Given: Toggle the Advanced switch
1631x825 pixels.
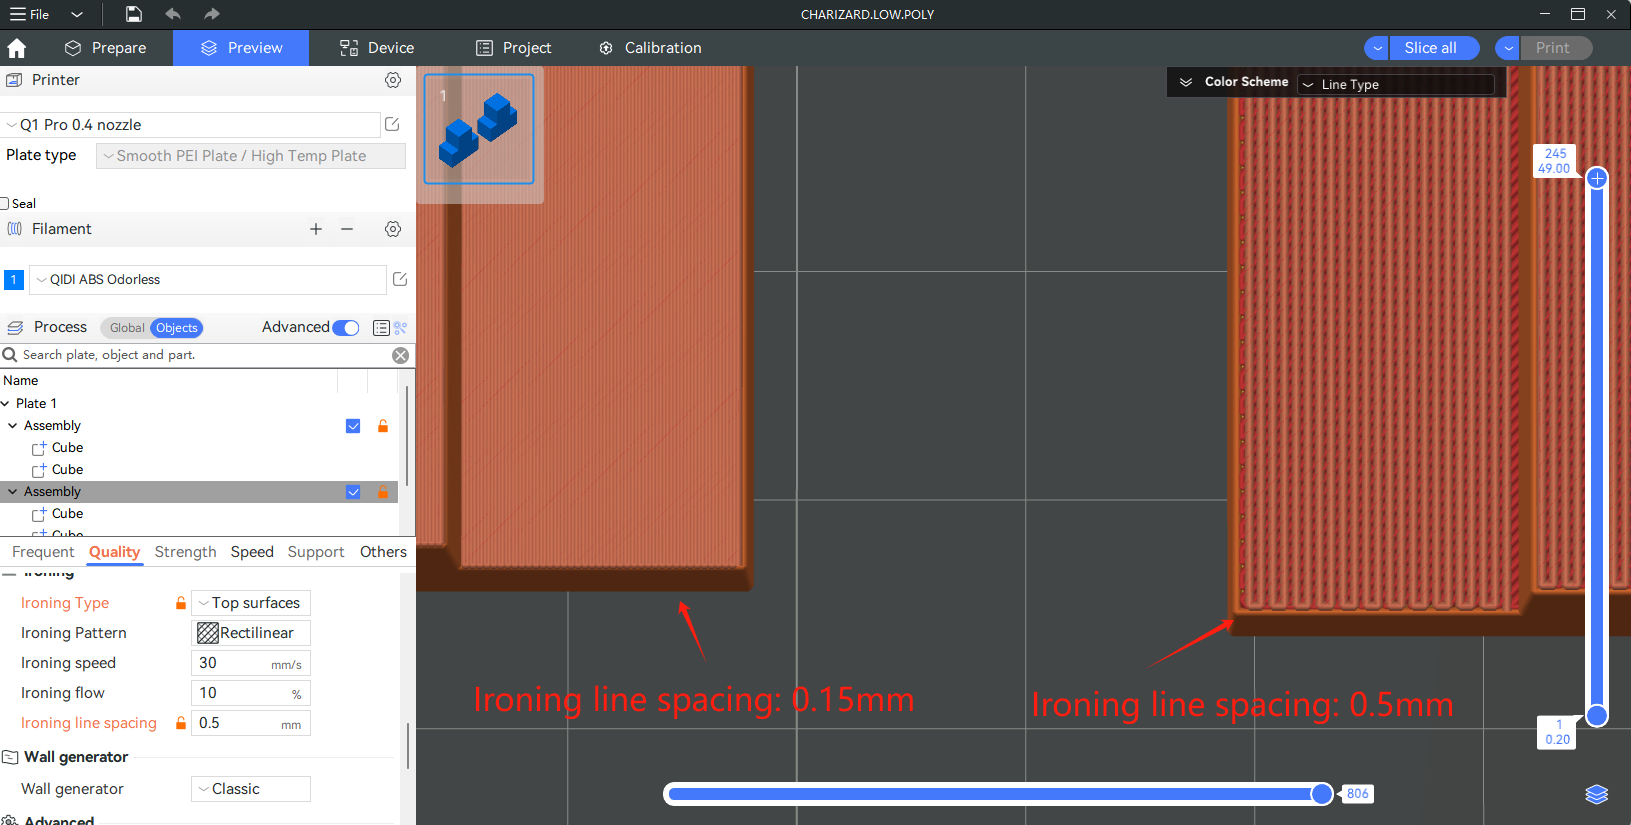Looking at the screenshot, I should pos(346,328).
